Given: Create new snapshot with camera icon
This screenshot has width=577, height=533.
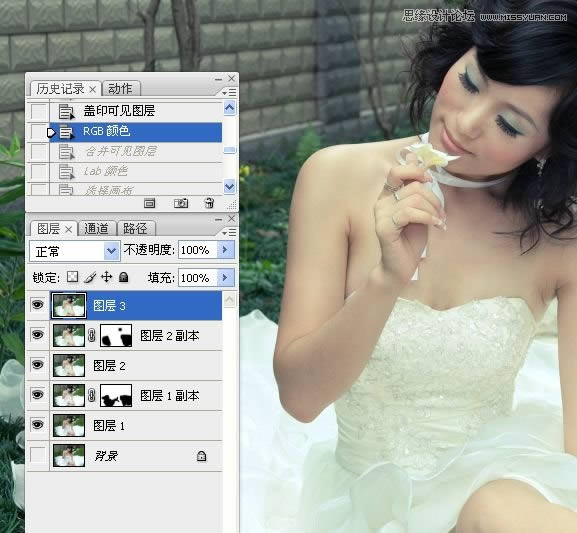Looking at the screenshot, I should click(x=181, y=203).
